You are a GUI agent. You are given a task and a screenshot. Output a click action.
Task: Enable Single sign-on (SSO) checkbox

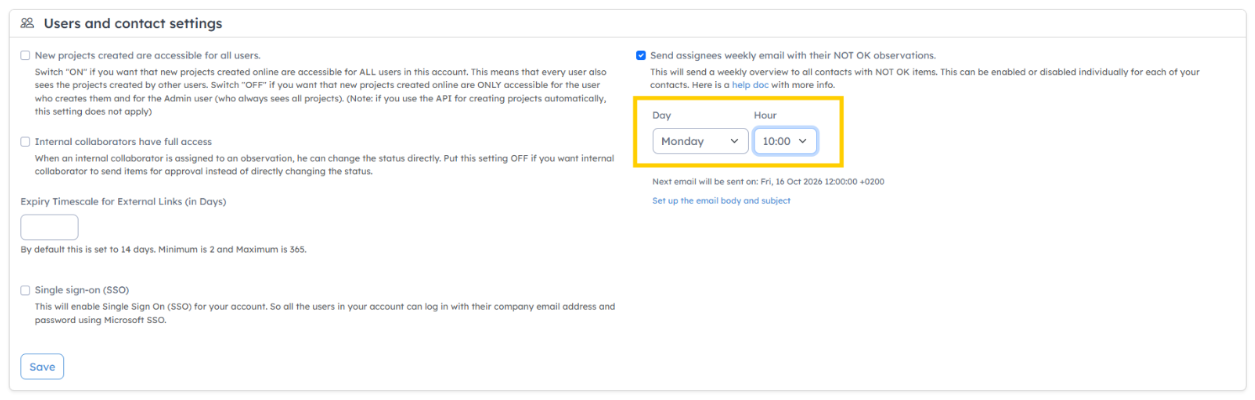tap(25, 290)
